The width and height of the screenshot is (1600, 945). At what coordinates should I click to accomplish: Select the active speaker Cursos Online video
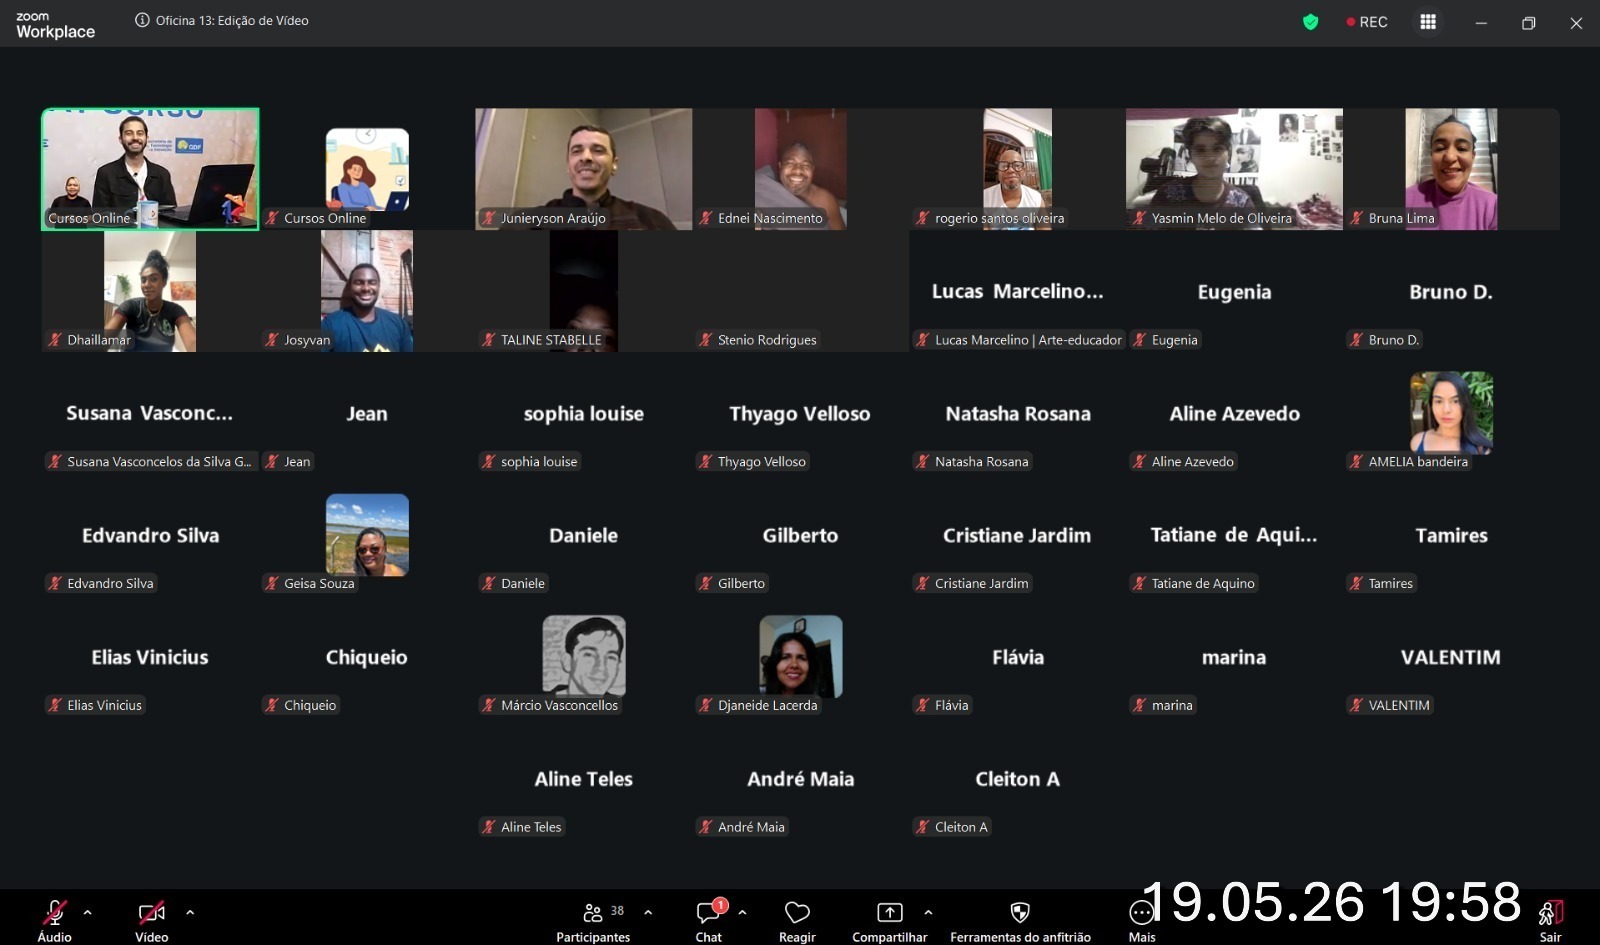coord(150,169)
